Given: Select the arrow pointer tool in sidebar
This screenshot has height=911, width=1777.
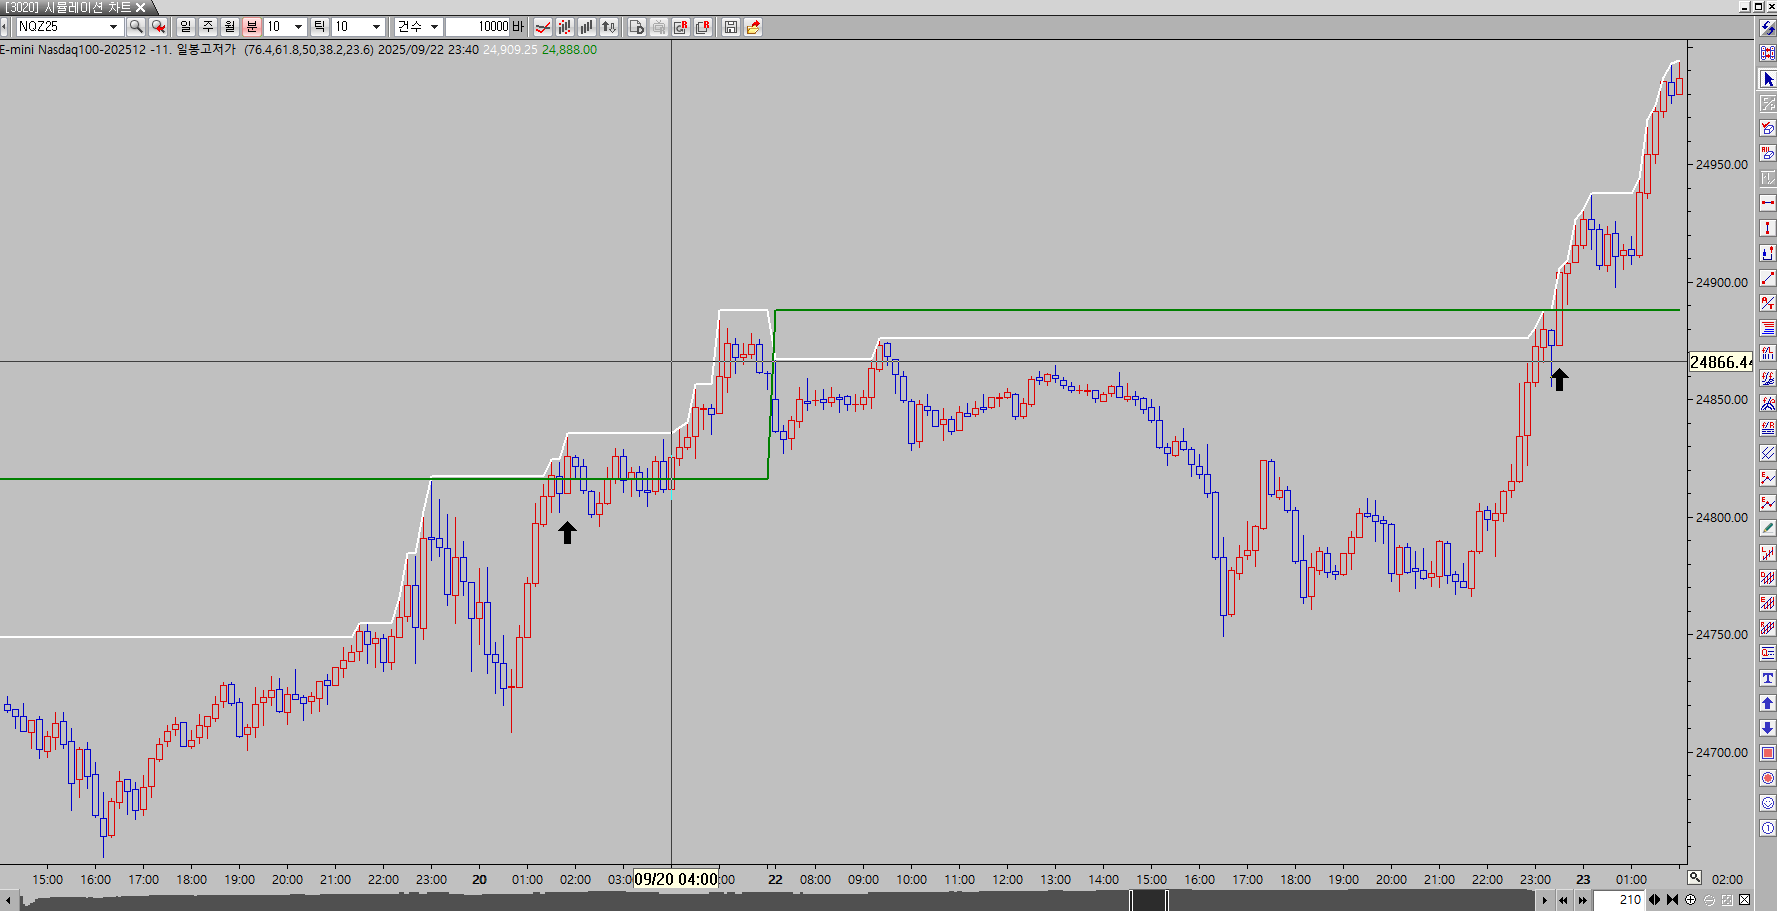Looking at the screenshot, I should [1767, 79].
